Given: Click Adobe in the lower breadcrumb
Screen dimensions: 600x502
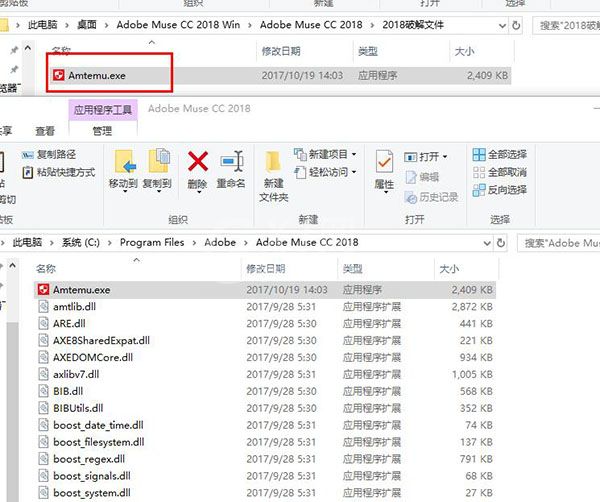Looking at the screenshot, I should tap(220, 243).
